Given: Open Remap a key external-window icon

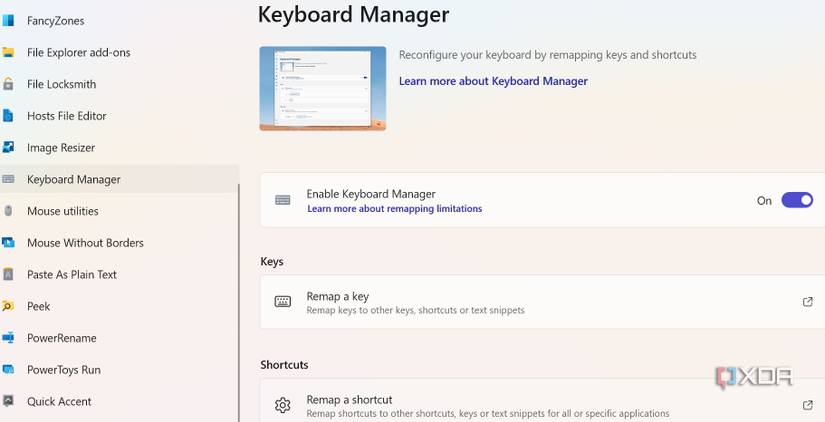Looking at the screenshot, I should click(808, 302).
